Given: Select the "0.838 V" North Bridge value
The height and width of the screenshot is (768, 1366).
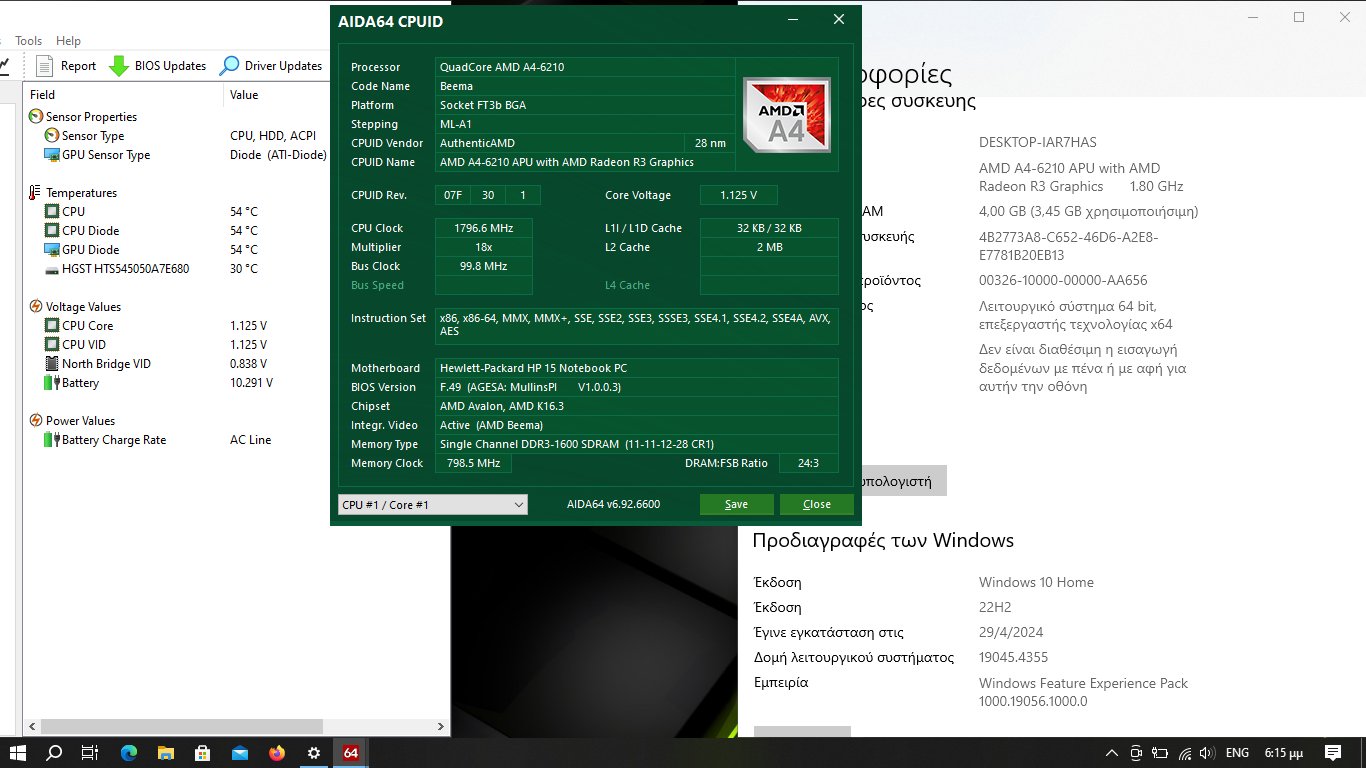Looking at the screenshot, I should coord(248,364).
